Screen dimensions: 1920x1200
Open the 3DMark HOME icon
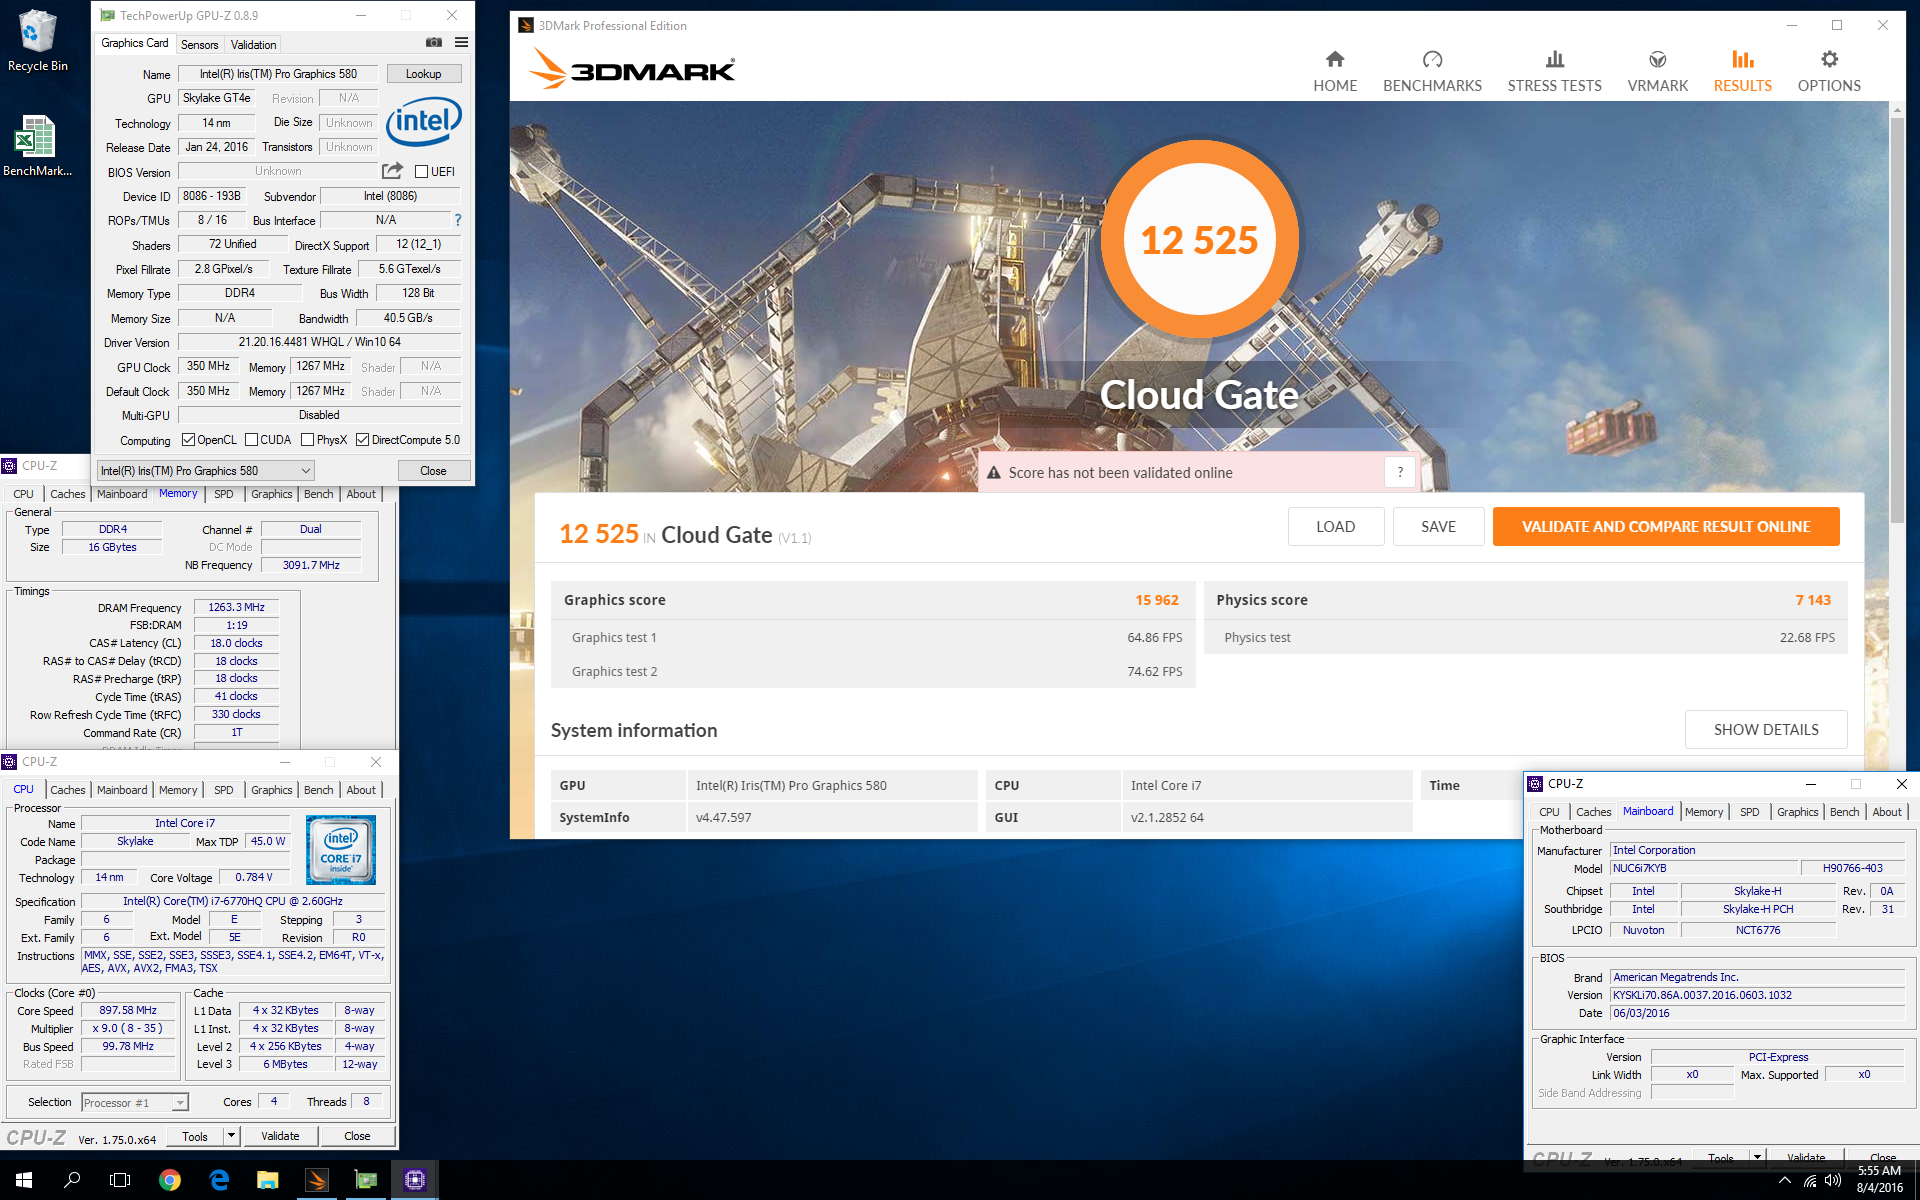tap(1334, 59)
